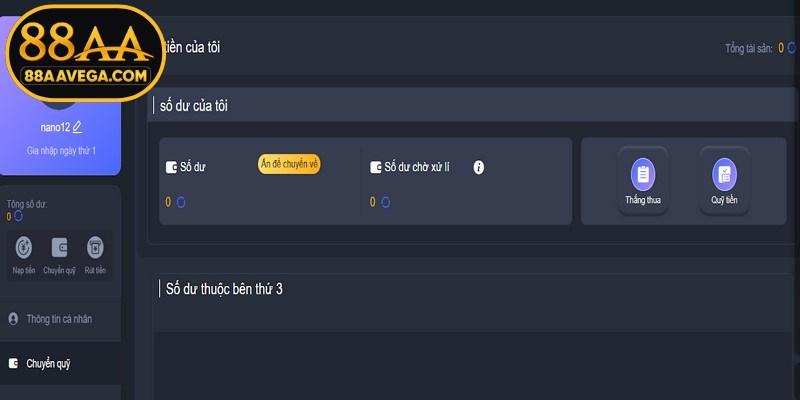Viewport: 800px width, 400px height.
Task: Refresh the Số dư chờ xử lí amount
Action: tap(386, 202)
